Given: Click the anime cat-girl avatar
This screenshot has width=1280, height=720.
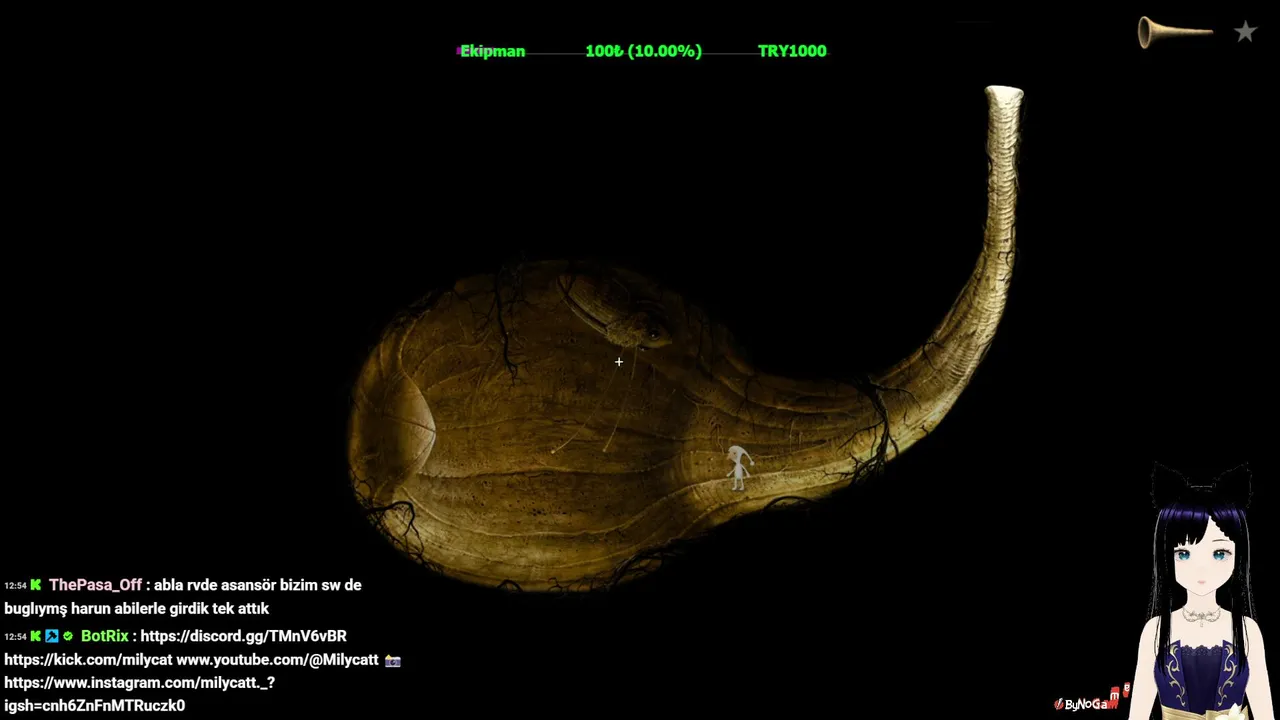Looking at the screenshot, I should [1200, 592].
